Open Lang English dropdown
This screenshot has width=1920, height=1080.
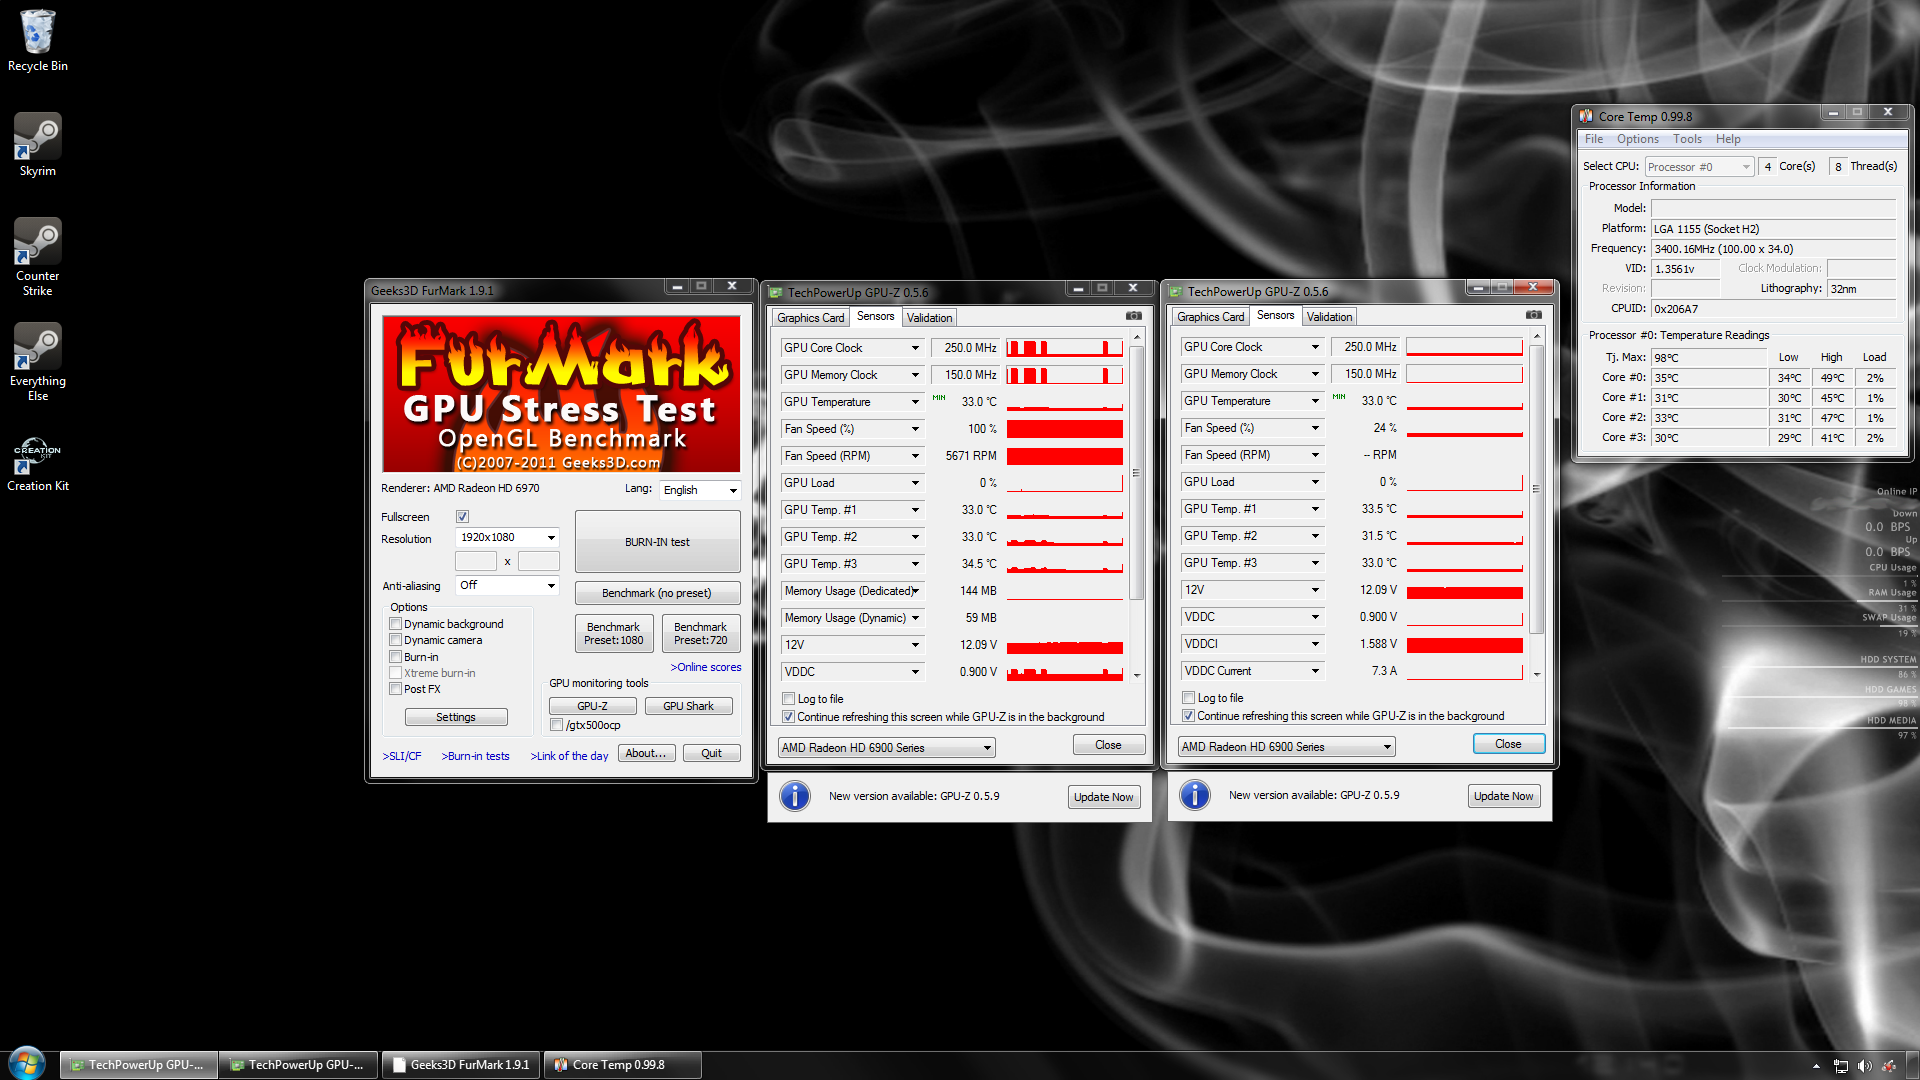[700, 490]
